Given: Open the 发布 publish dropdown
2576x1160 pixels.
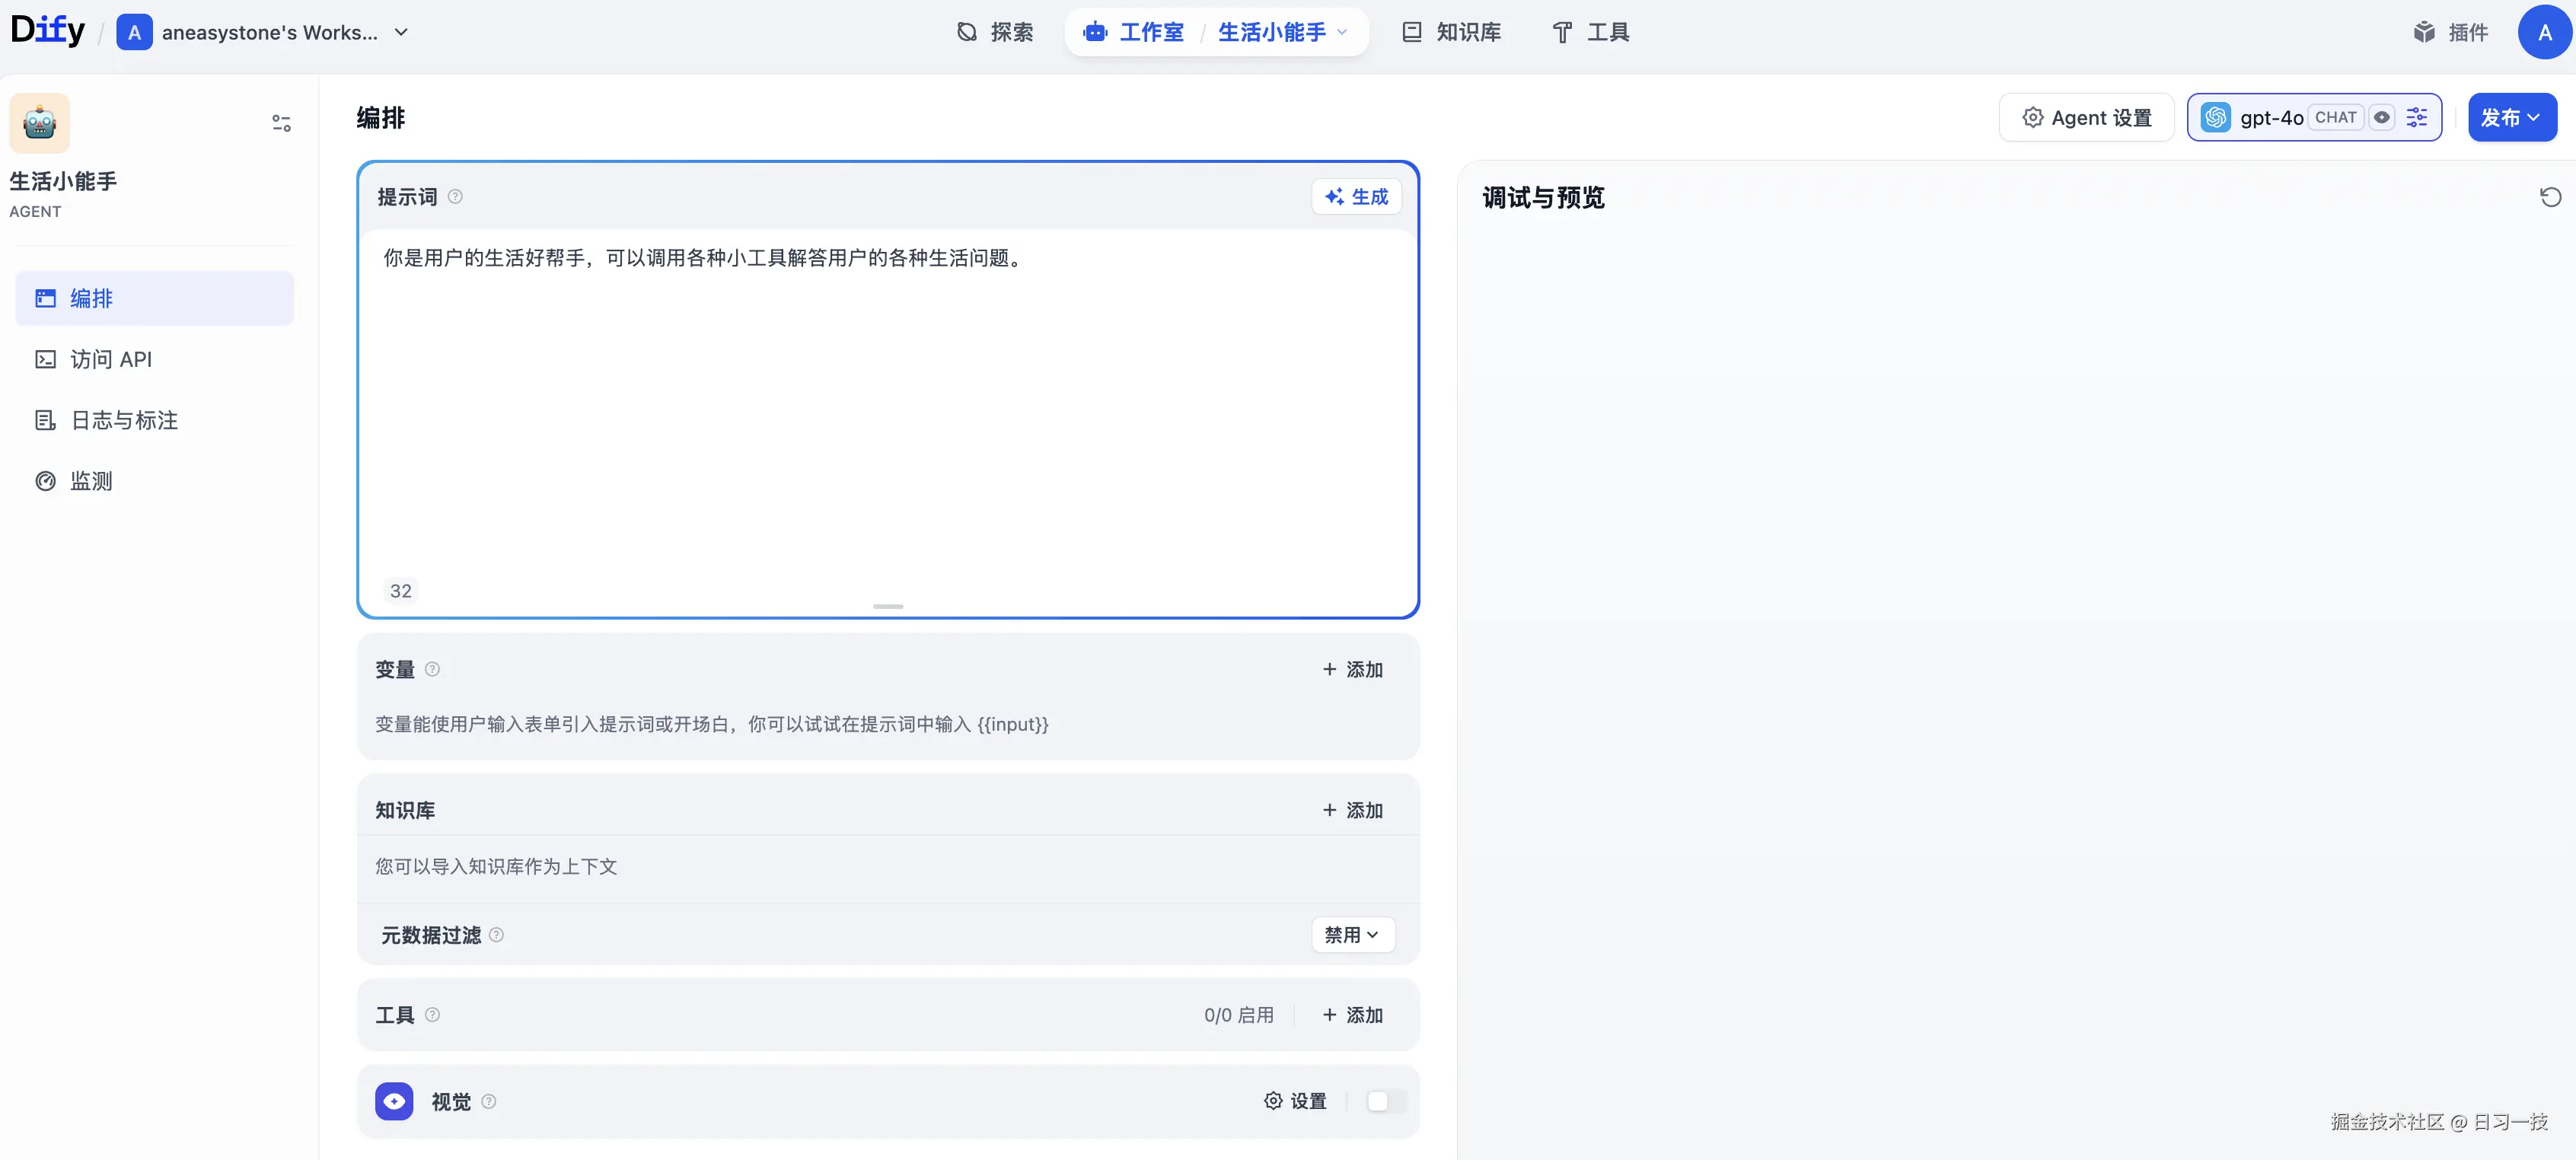Looking at the screenshot, I should [2511, 118].
